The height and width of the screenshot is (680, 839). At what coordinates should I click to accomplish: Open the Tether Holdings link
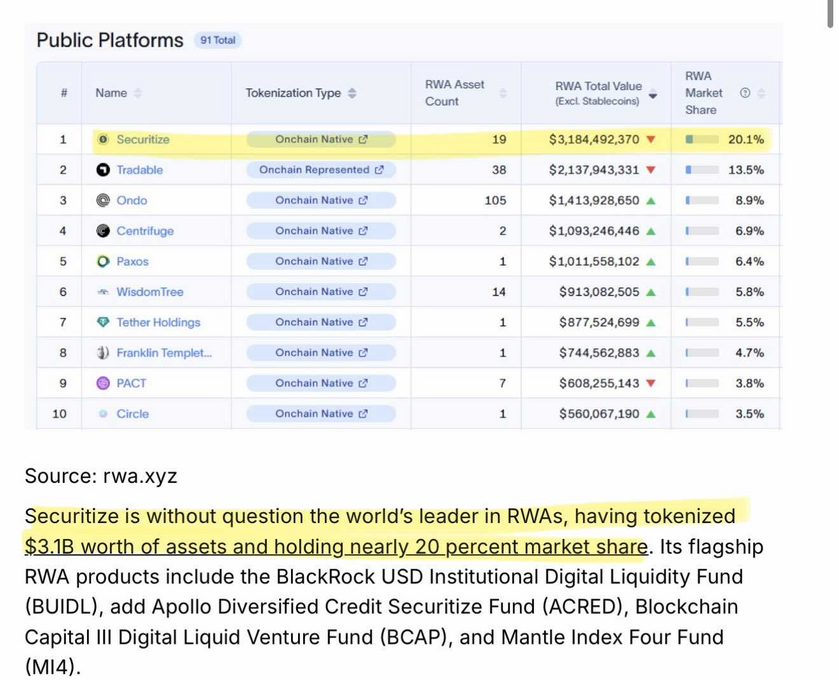(x=158, y=322)
